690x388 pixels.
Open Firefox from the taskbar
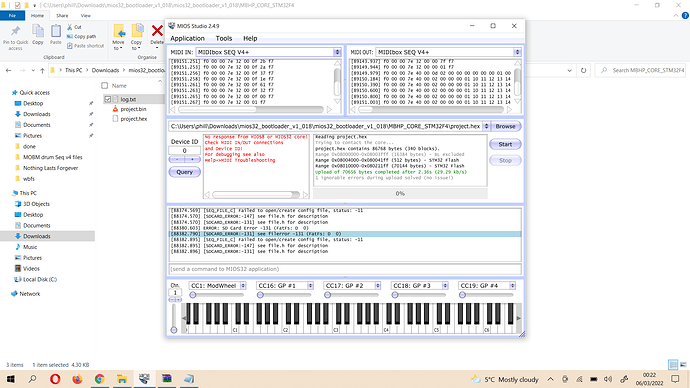click(77, 379)
